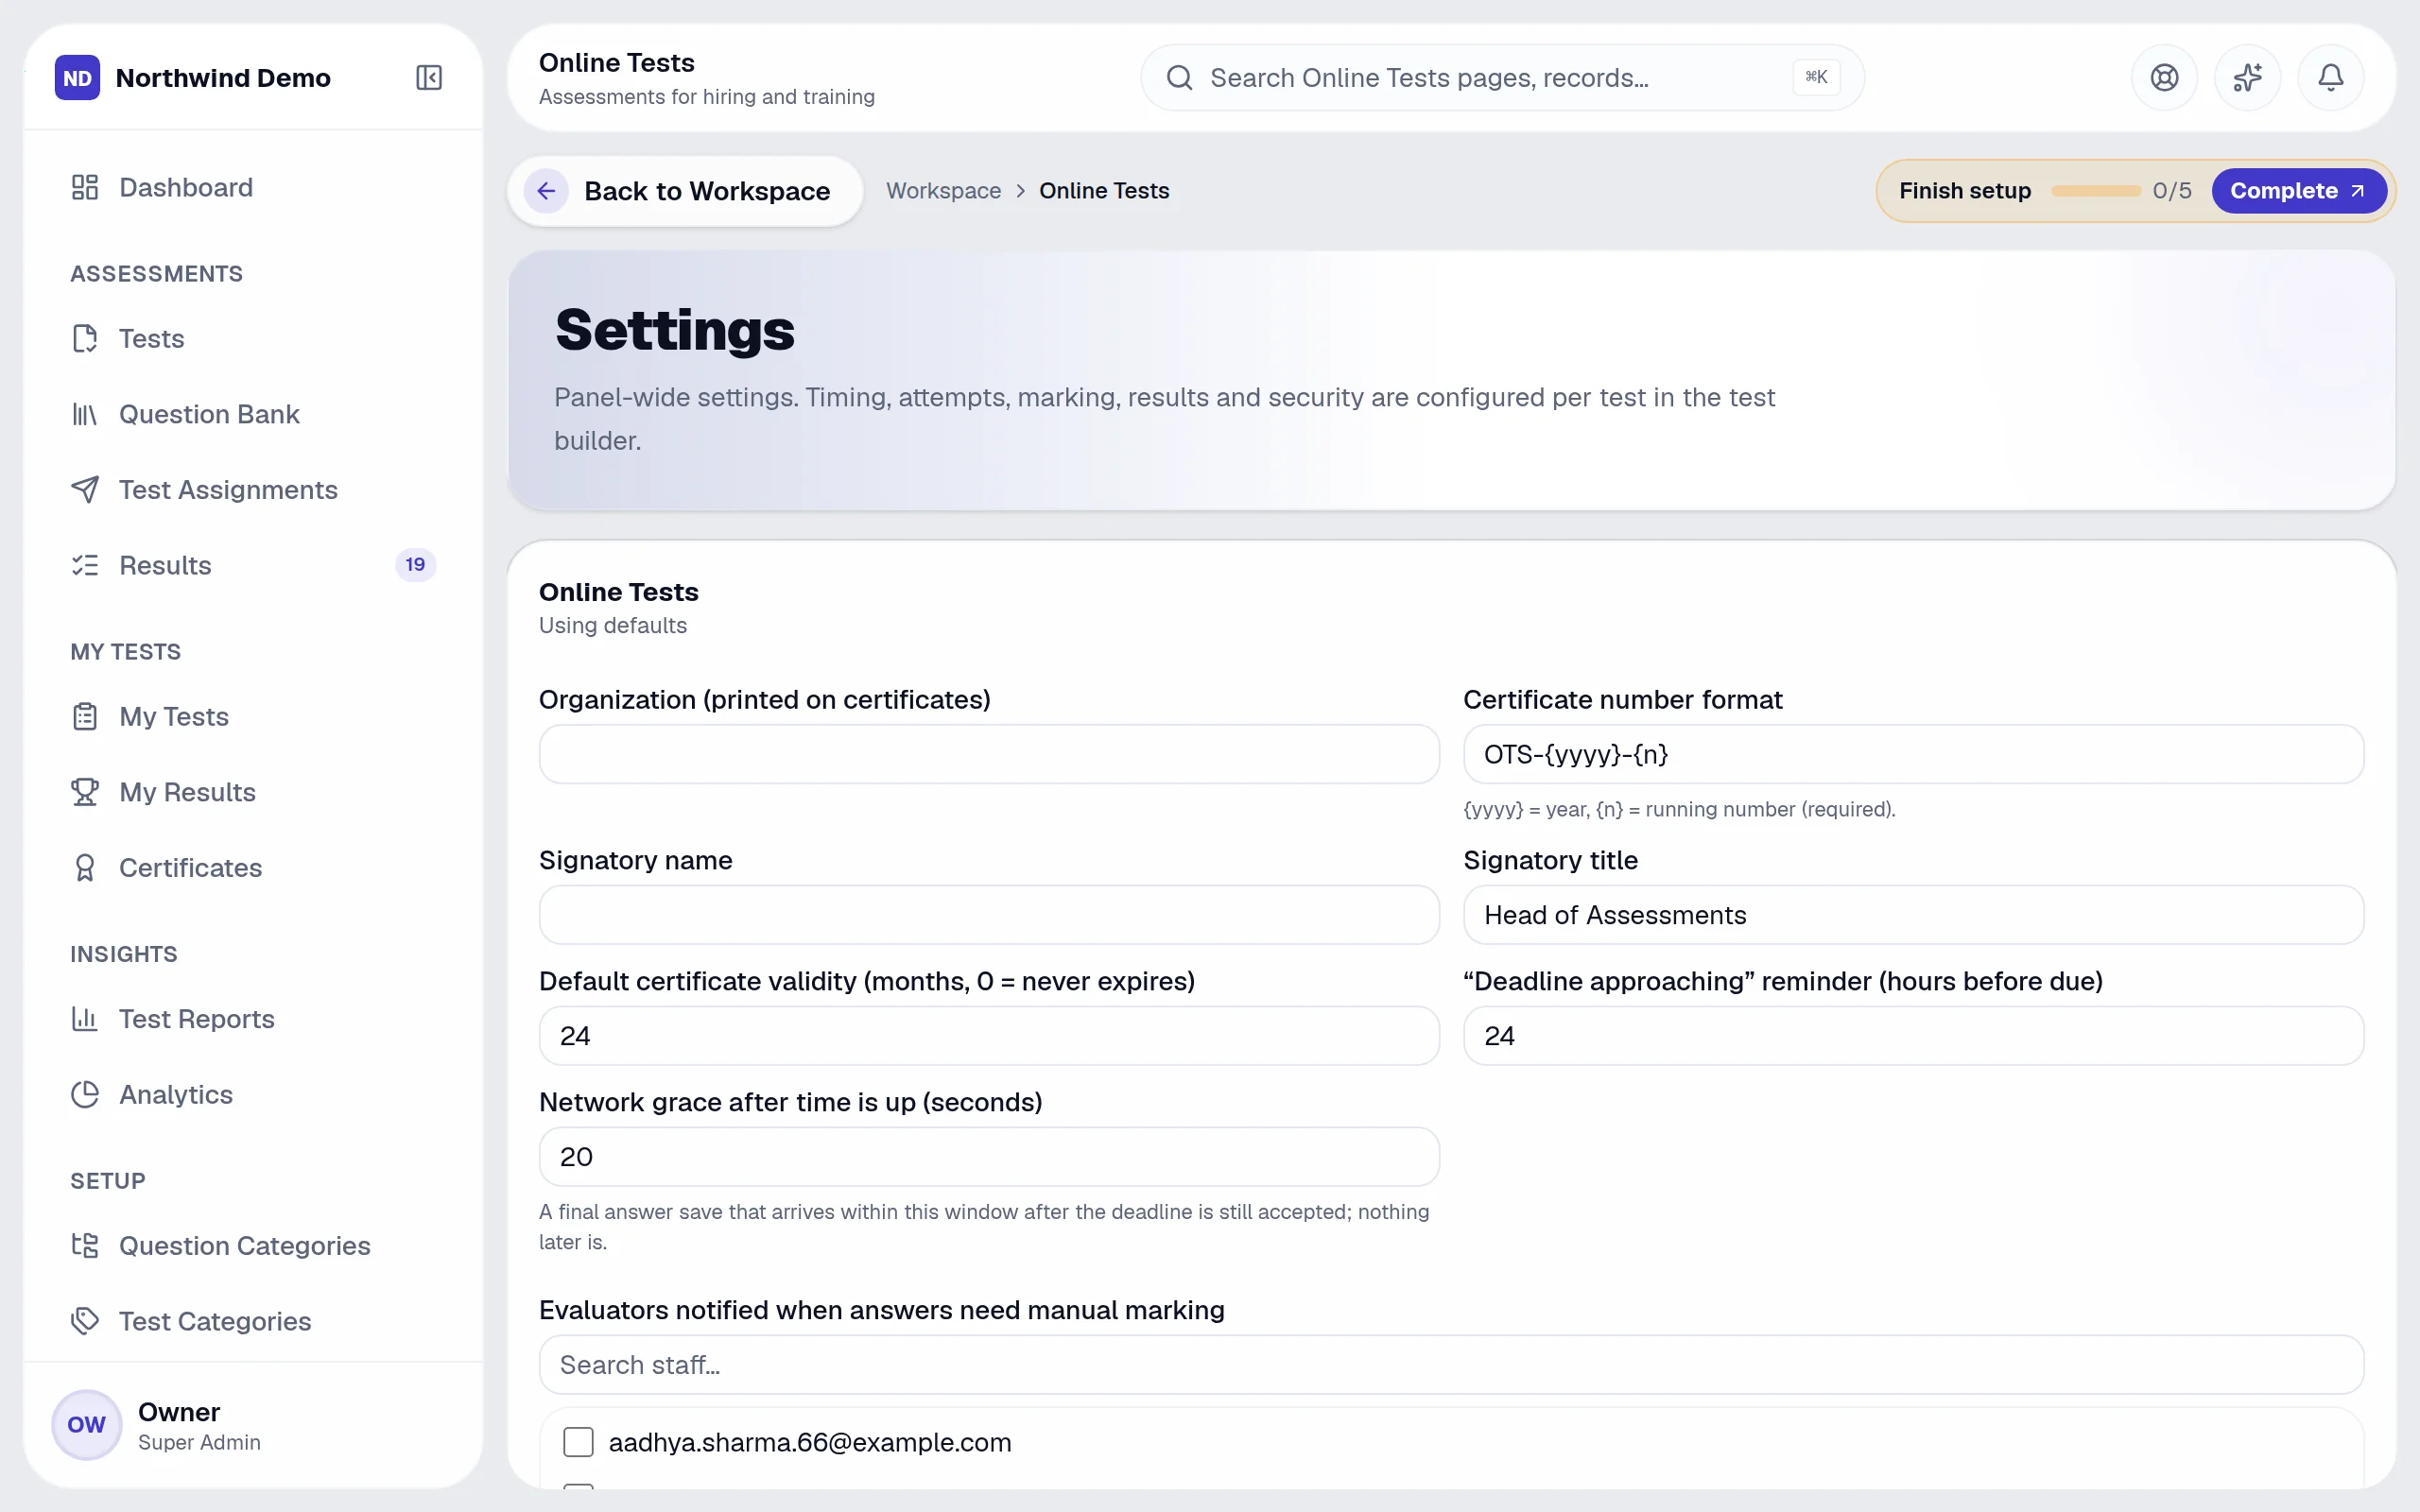
Task: Click the Test Assignments paper-plane icon
Action: tap(85, 490)
